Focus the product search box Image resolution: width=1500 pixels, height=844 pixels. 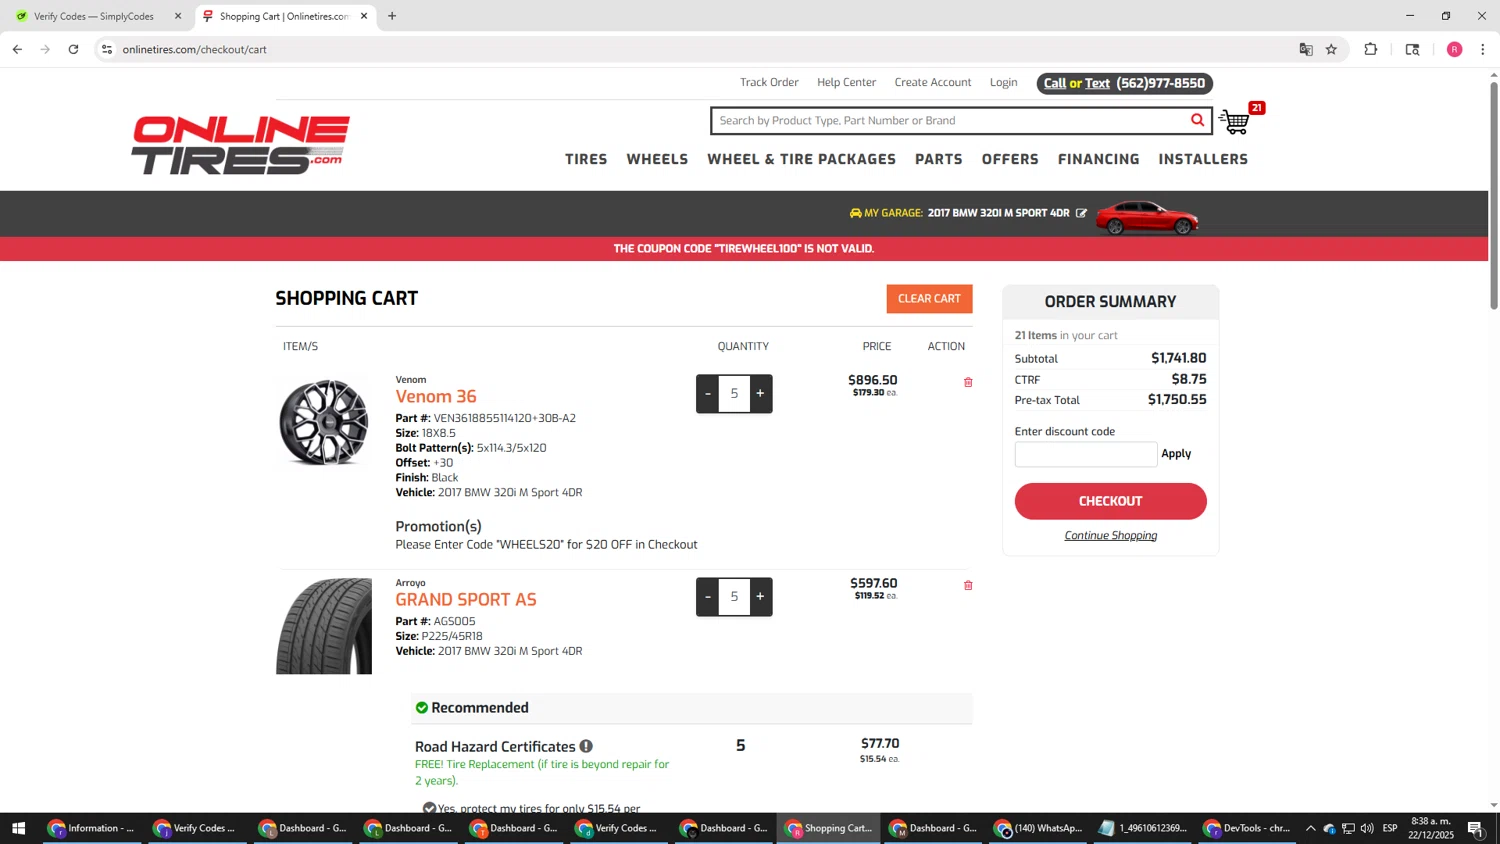[x=948, y=121]
